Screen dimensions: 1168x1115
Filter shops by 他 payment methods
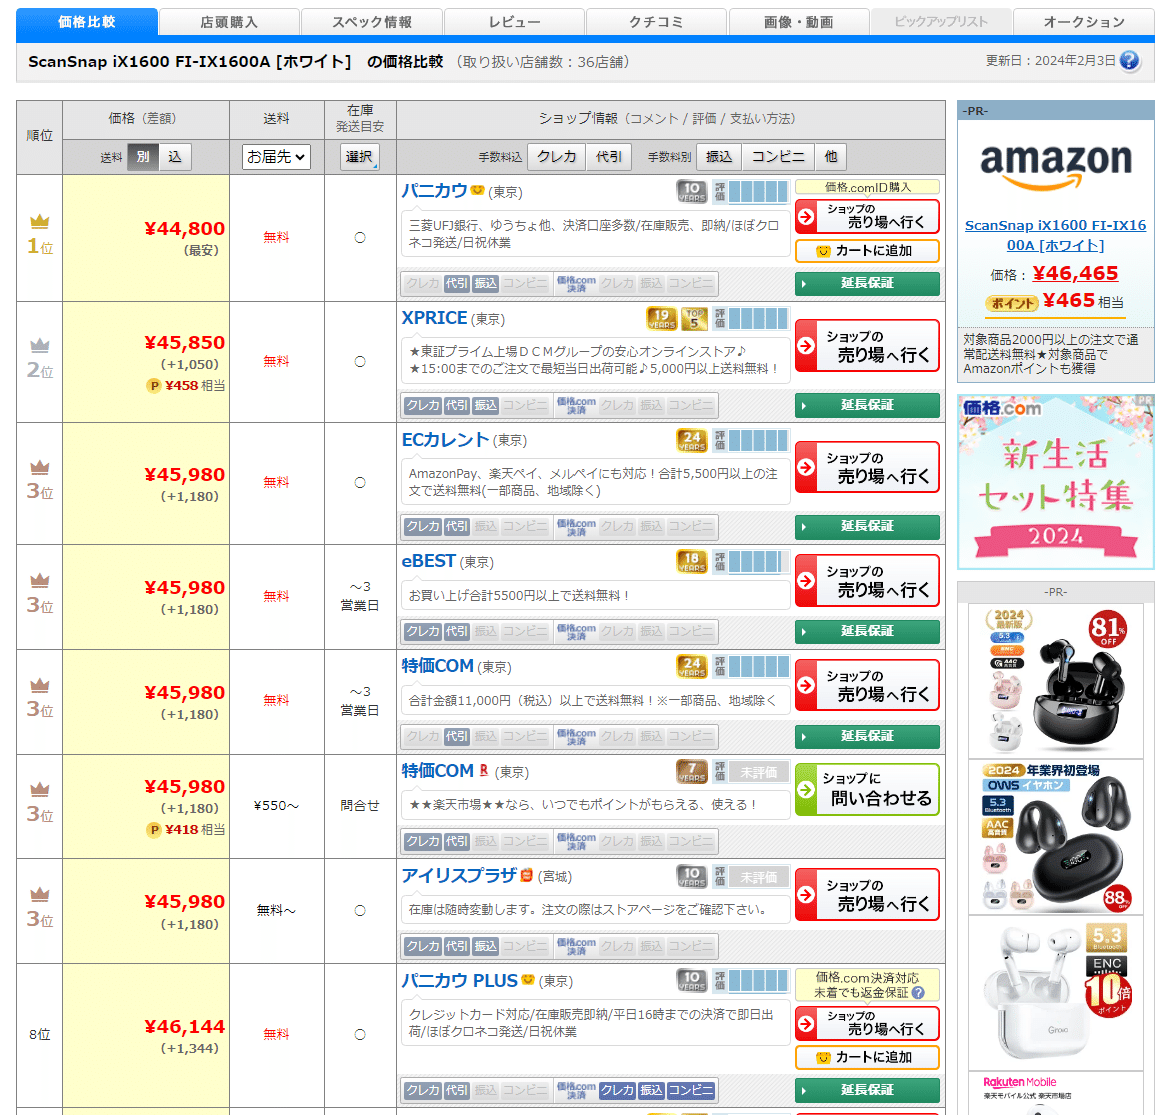831,157
